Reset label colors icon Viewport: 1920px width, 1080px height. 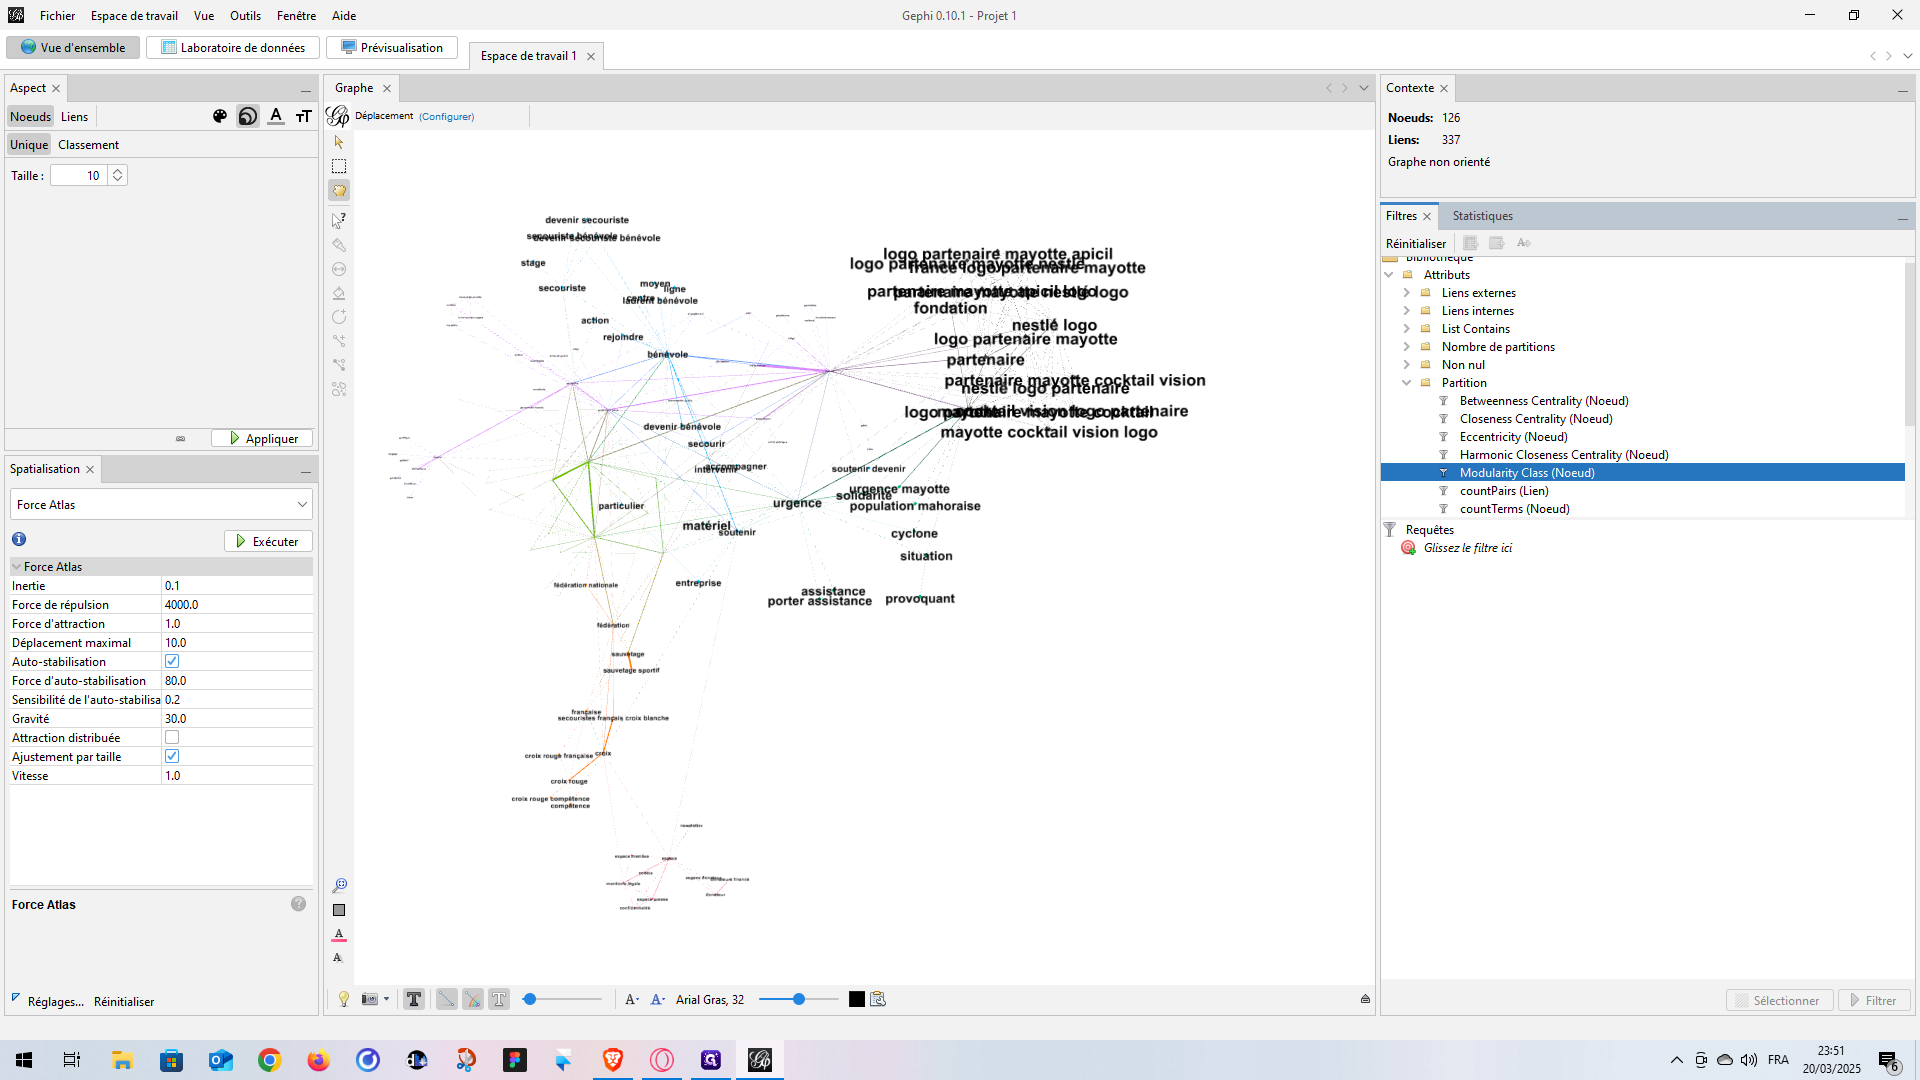click(x=339, y=934)
